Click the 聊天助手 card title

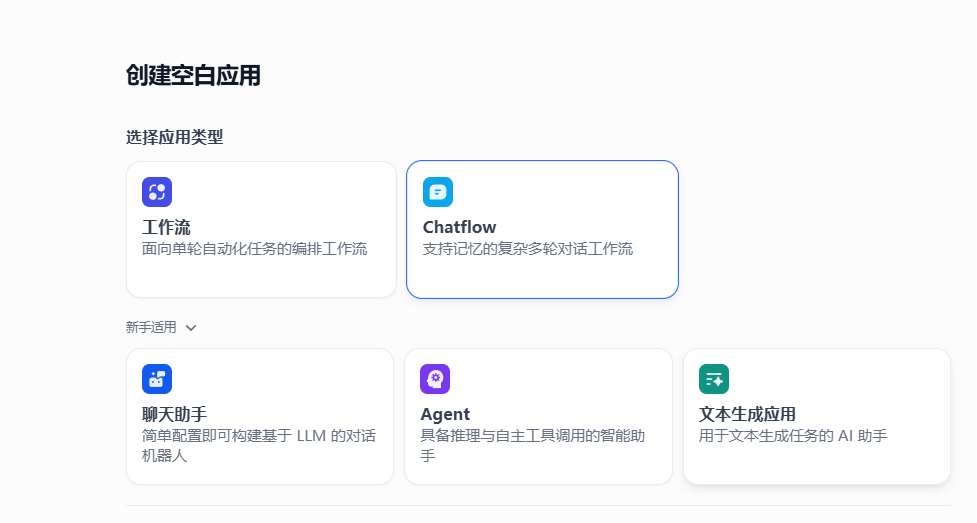click(x=175, y=414)
